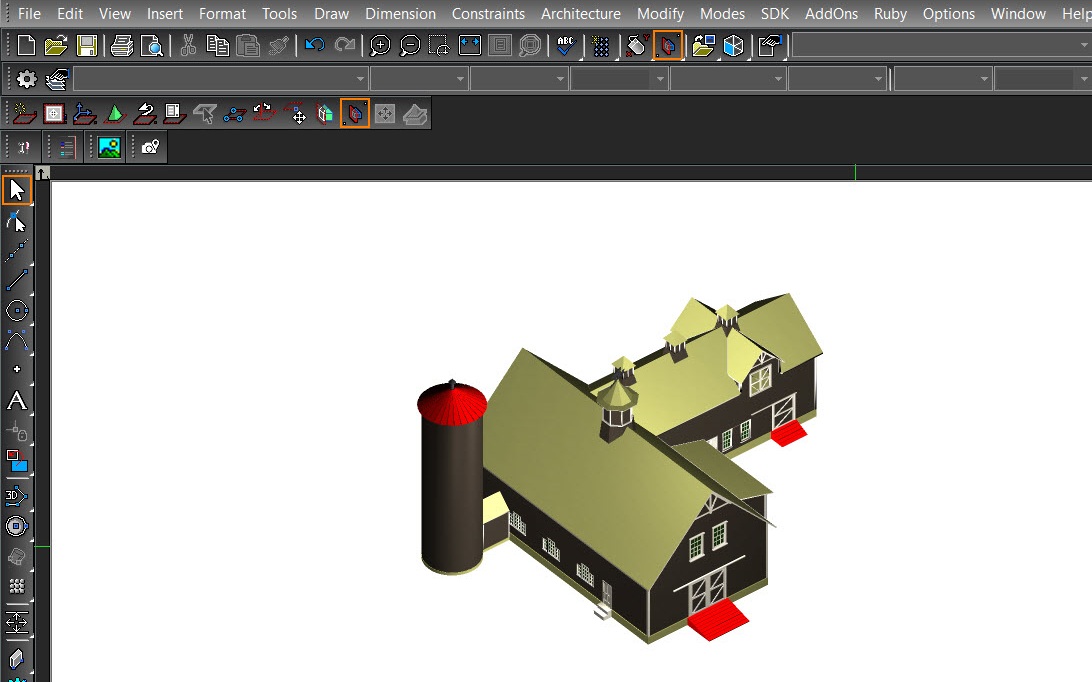This screenshot has height=682, width=1092.
Task: Click the hand-and-window icon in top toolbar
Action: (770, 46)
